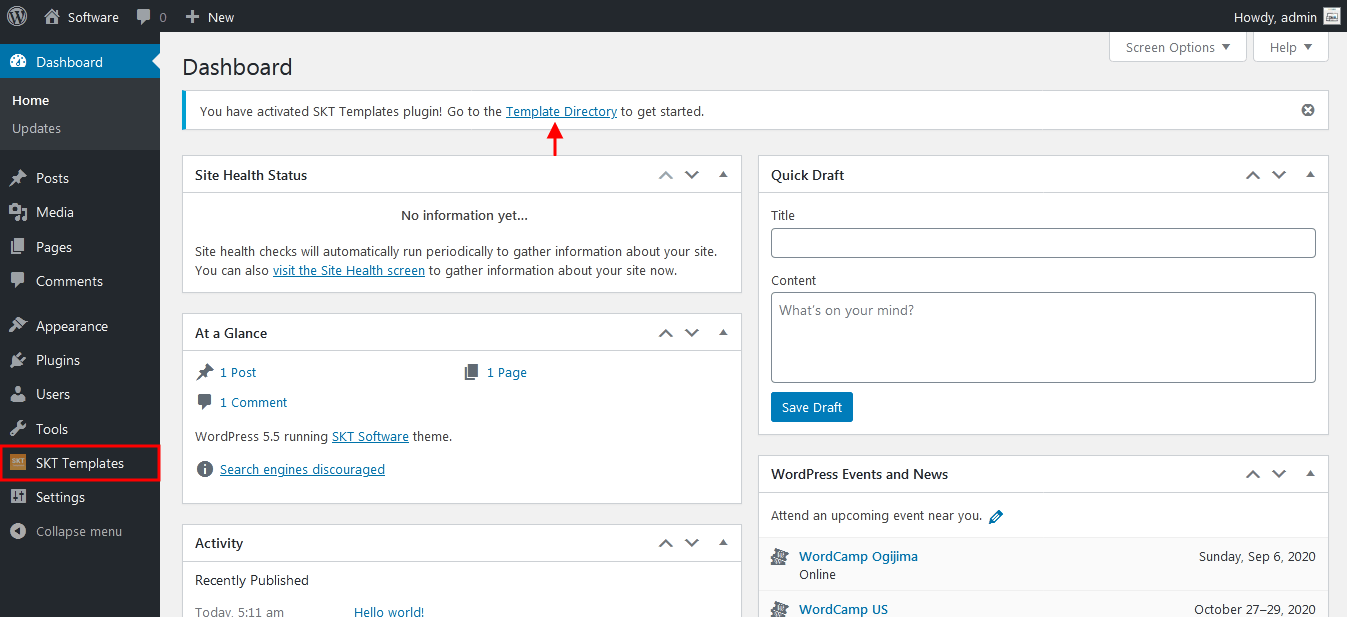Open the Pages menu label
The image size is (1347, 617).
(x=54, y=247)
